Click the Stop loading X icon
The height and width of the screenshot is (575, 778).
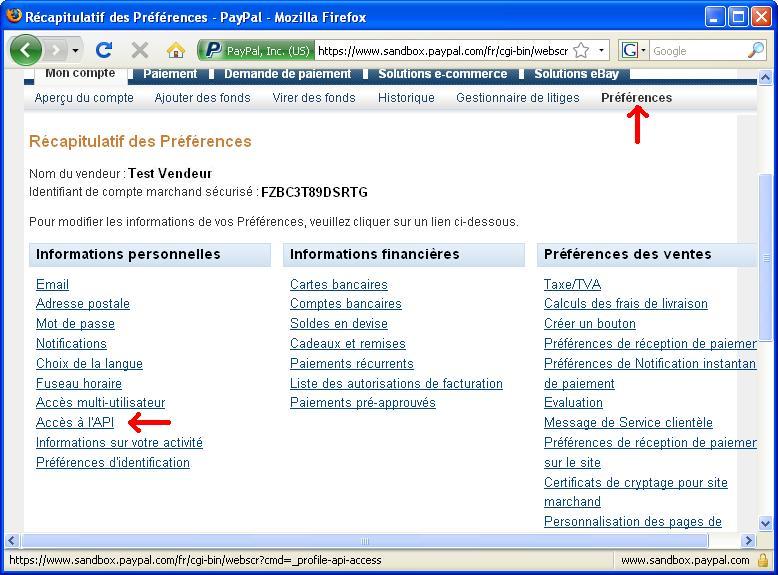pyautogui.click(x=140, y=50)
